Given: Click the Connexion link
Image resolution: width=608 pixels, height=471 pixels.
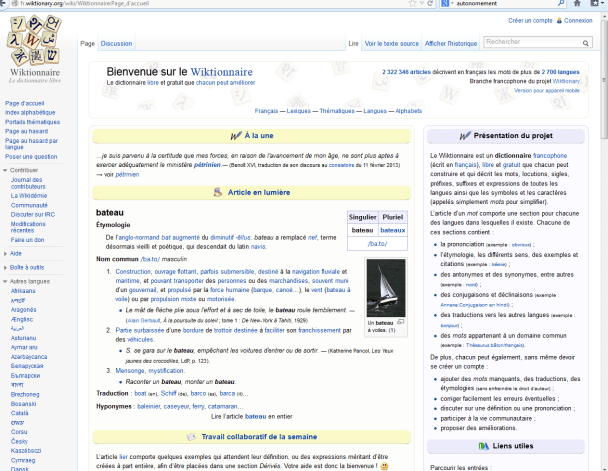Looking at the screenshot, I should [x=578, y=21].
